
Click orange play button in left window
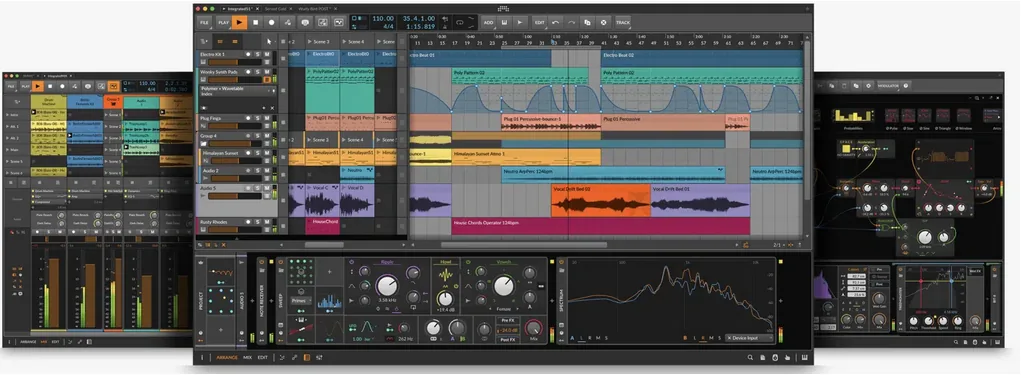click(38, 86)
